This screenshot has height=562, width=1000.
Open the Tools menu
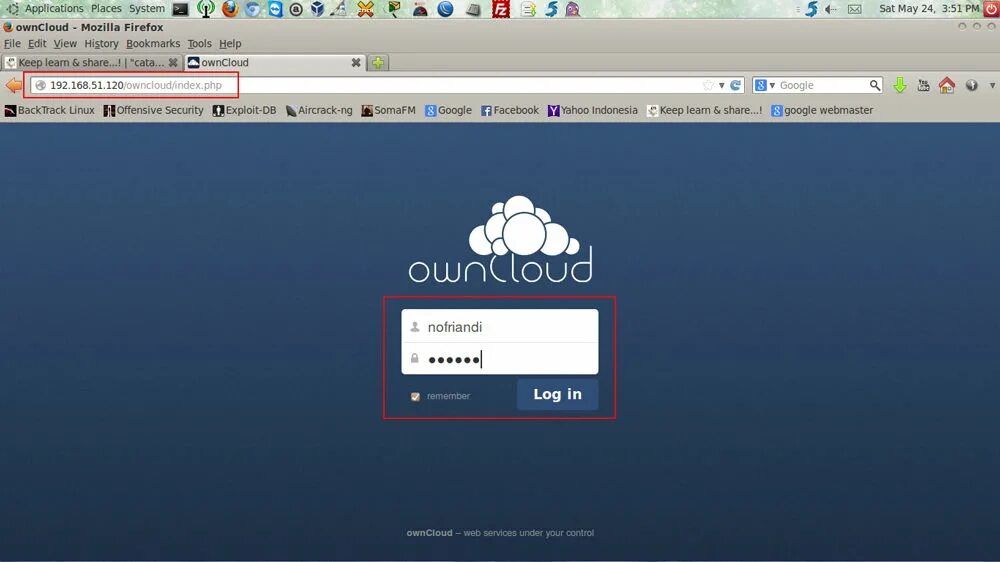[199, 43]
